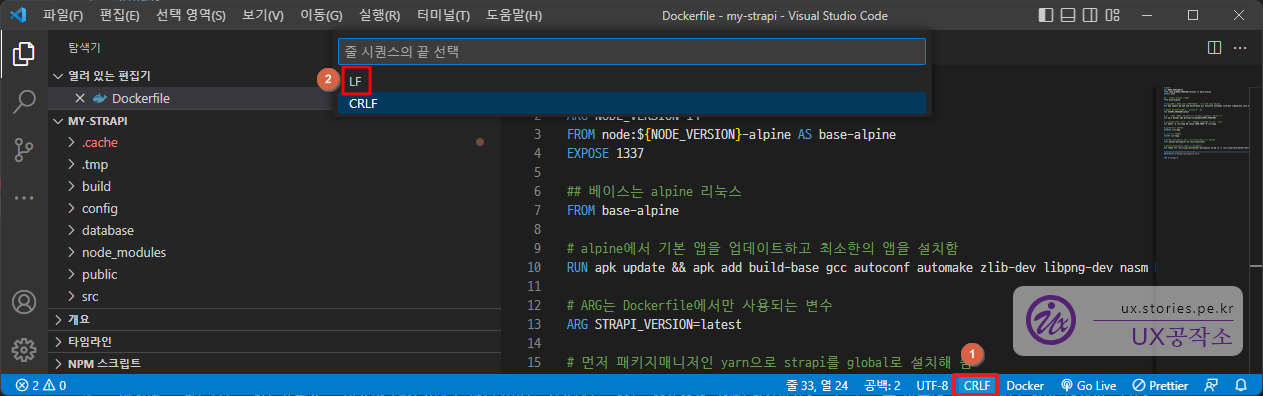The image size is (1263, 396).
Task: Click the 탐색기 panel title
Action: click(x=84, y=47)
